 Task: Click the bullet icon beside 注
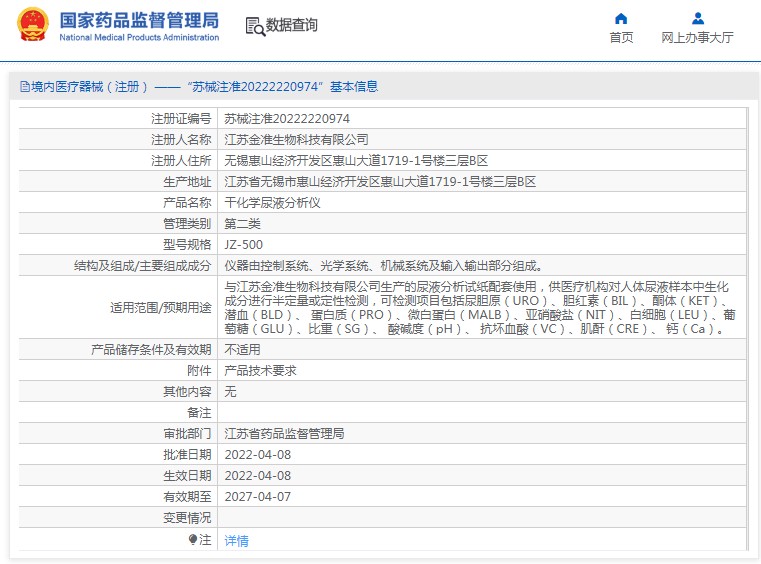(193, 539)
